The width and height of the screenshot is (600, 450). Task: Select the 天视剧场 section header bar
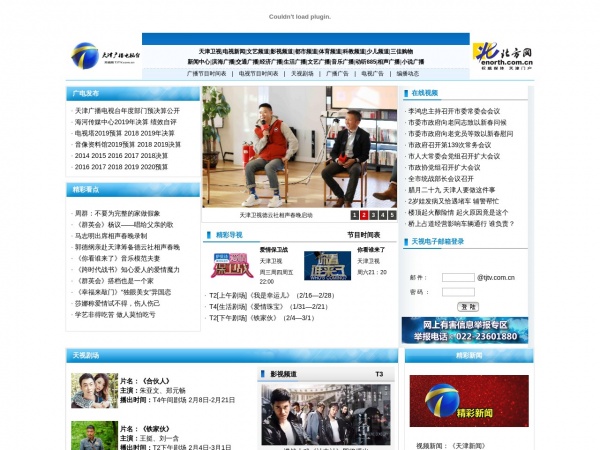(232, 355)
